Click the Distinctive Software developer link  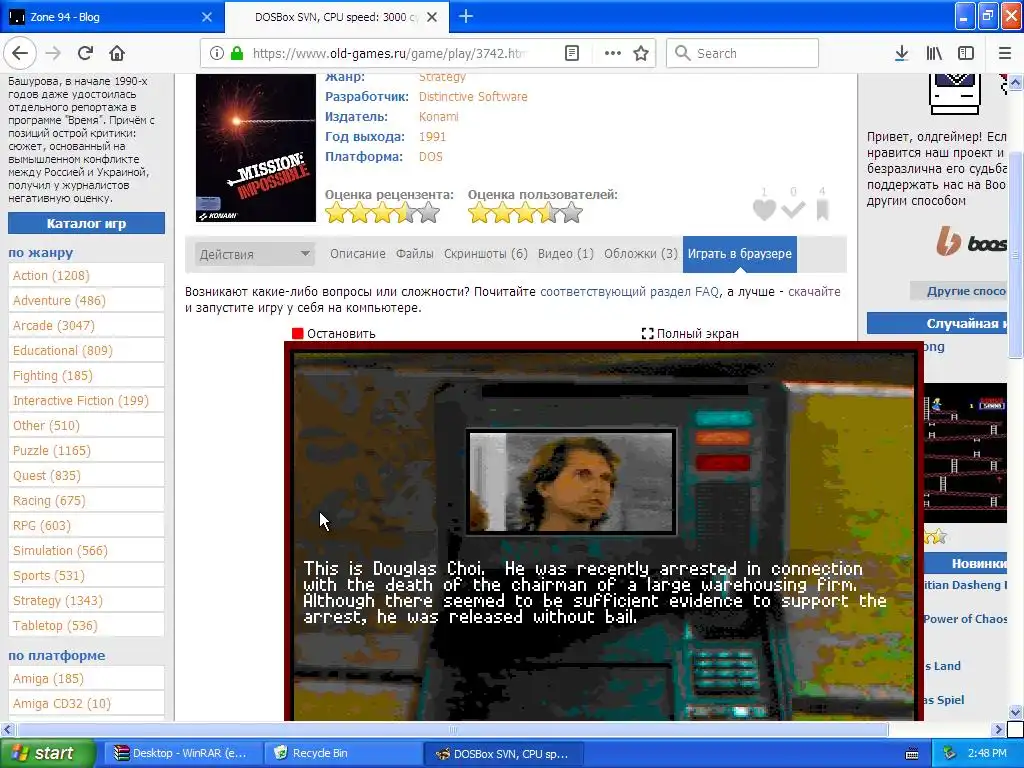click(x=473, y=97)
